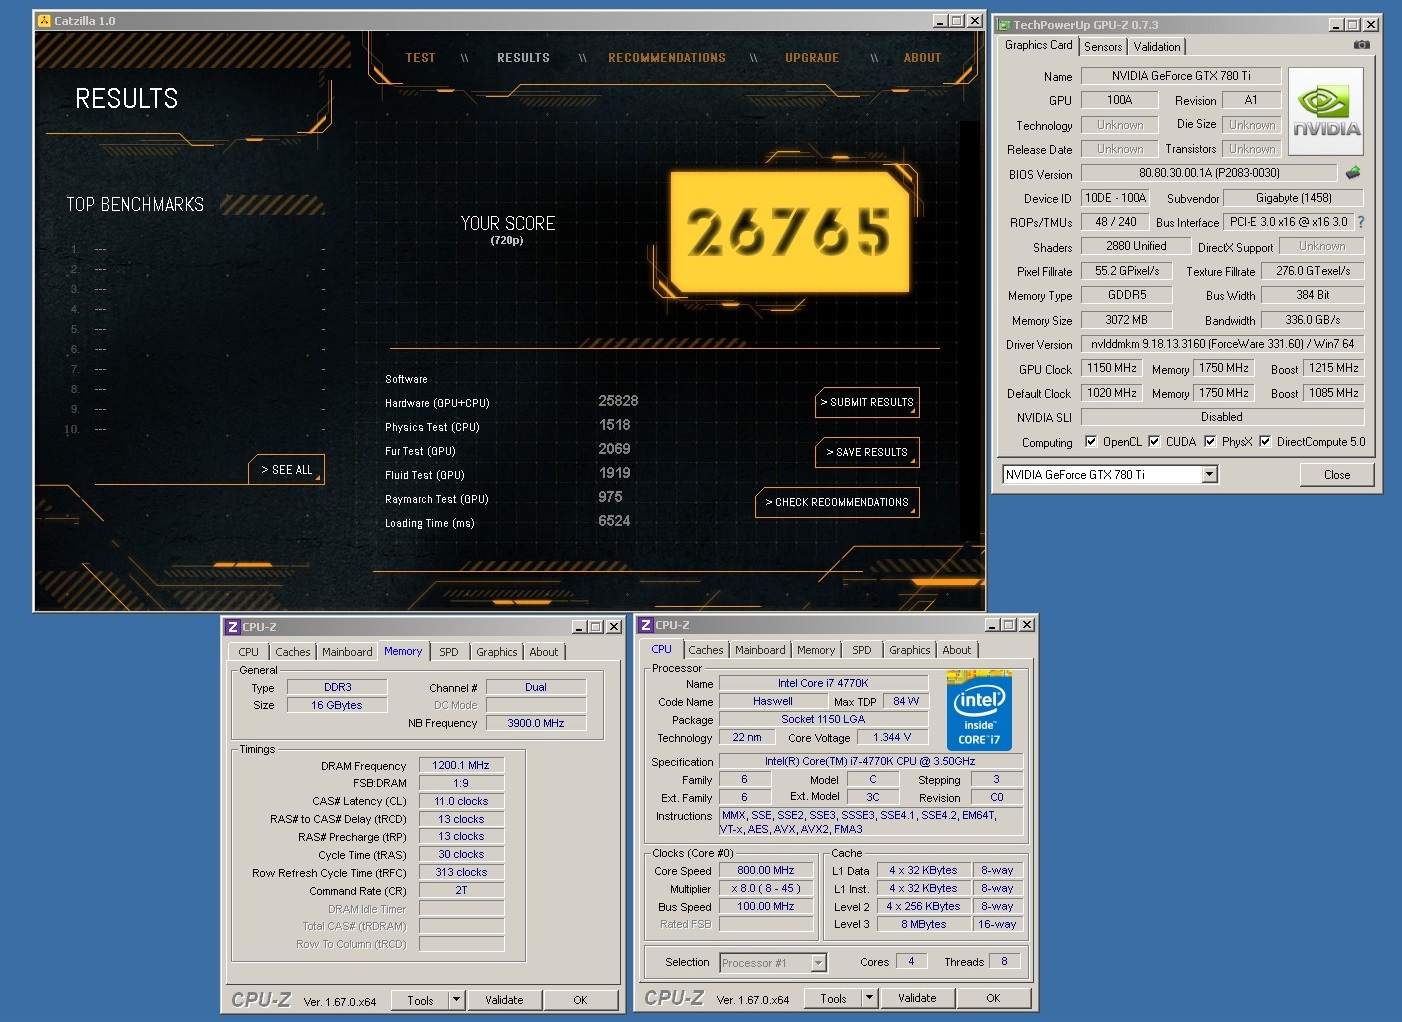Click the Hardware (GPU+CPU) score 25828
1402x1022 pixels.
coord(618,401)
